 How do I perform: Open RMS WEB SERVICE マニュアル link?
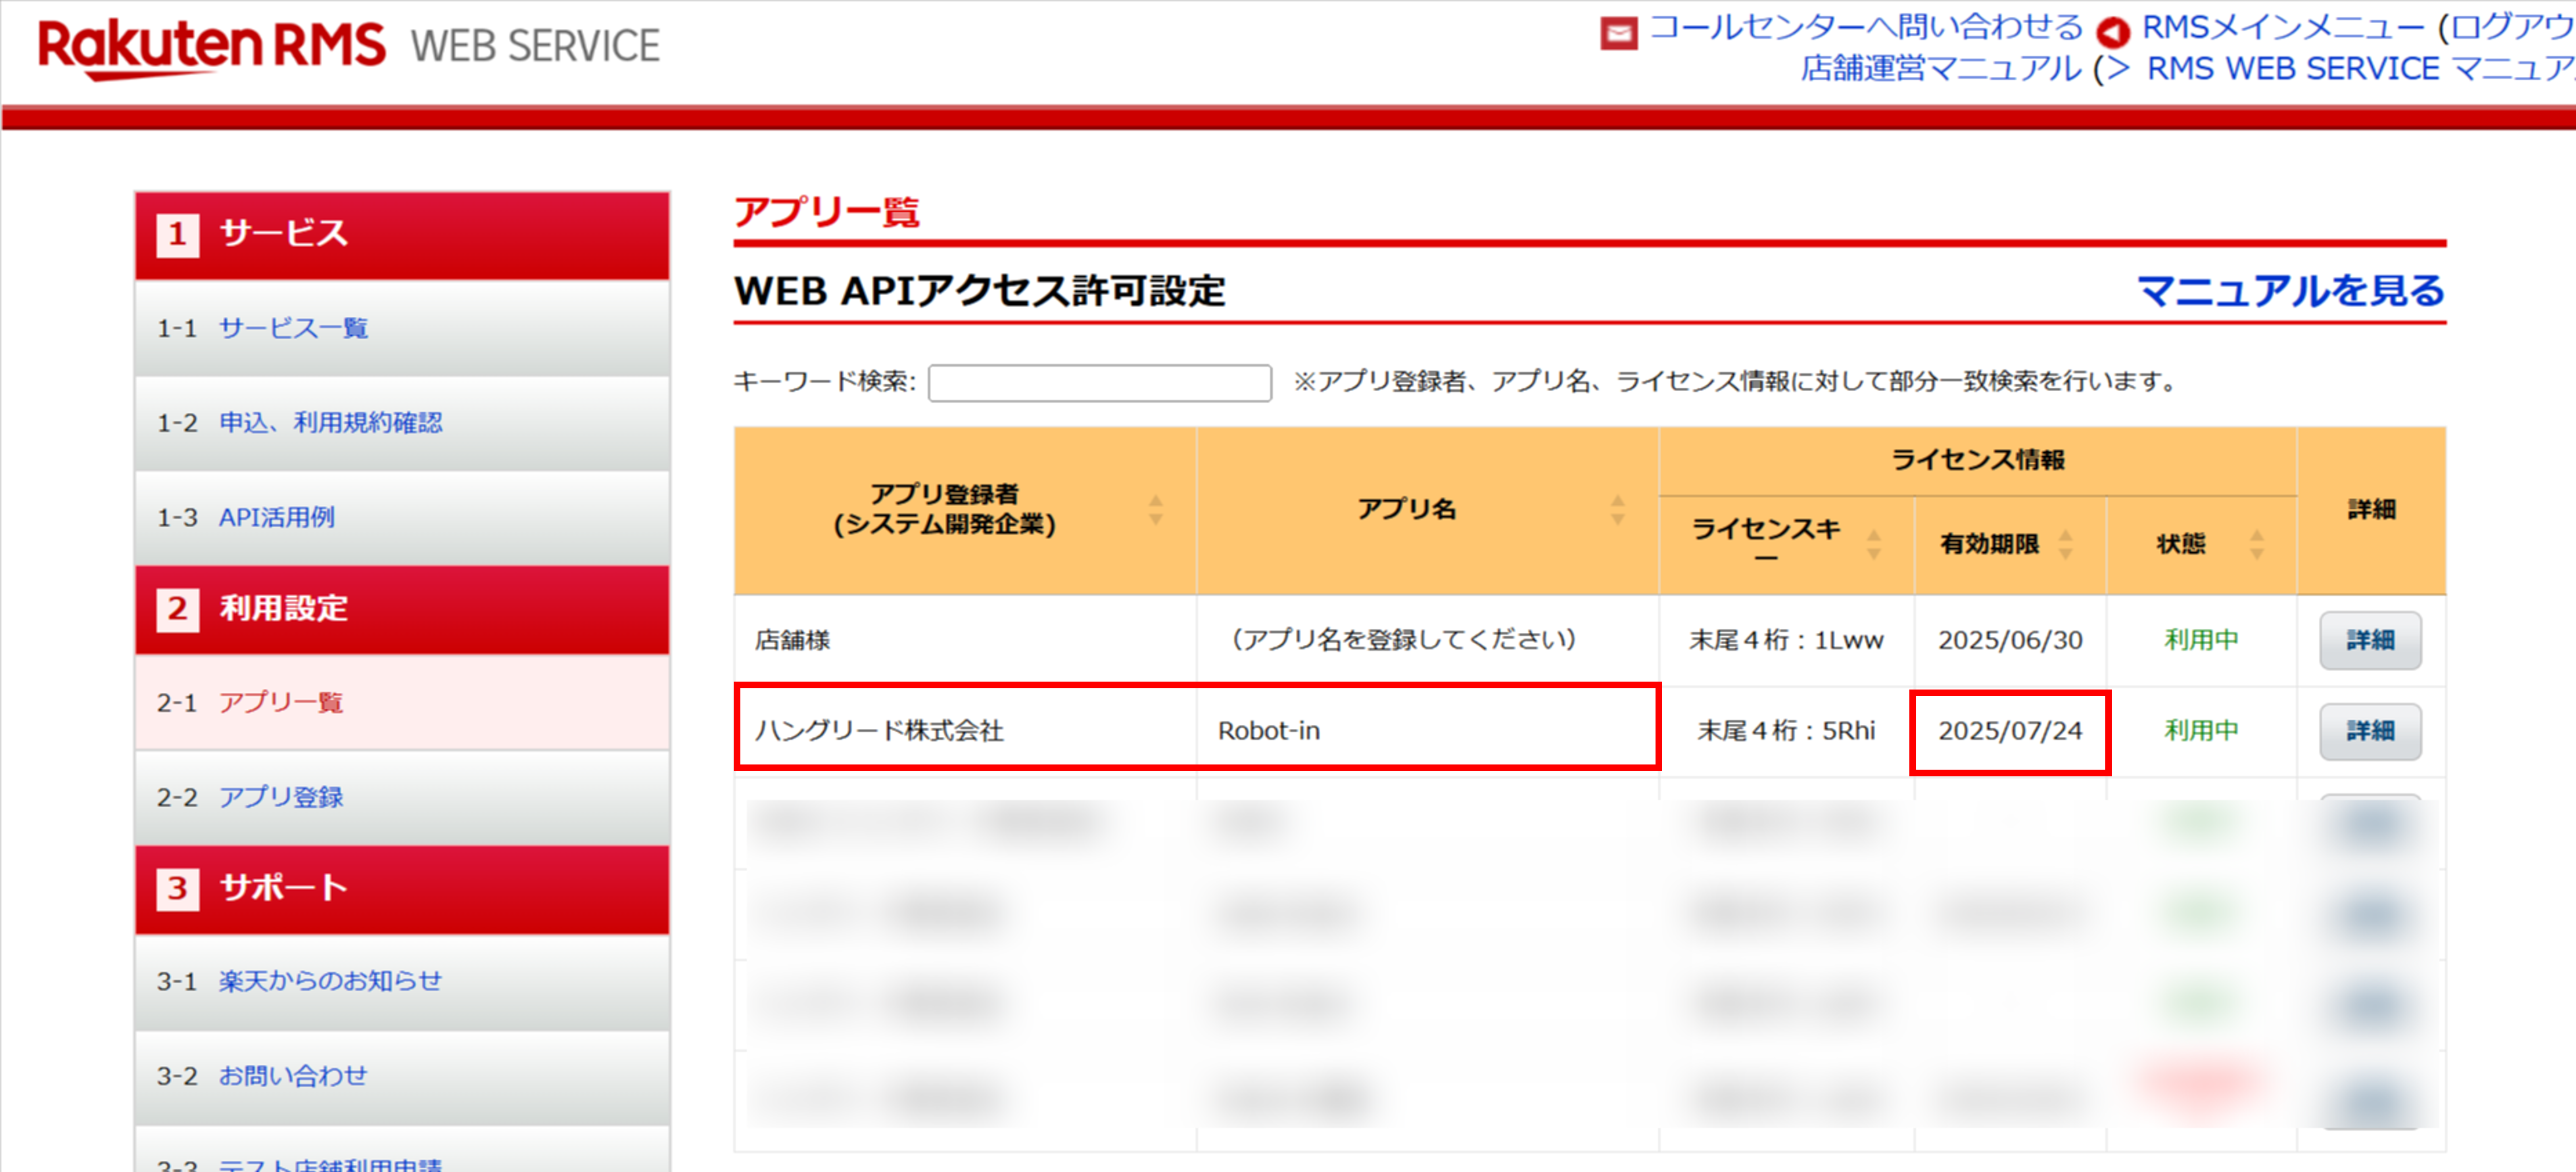pyautogui.click(x=2360, y=69)
